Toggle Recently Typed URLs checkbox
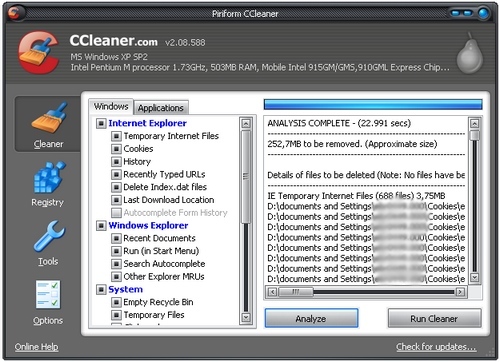This screenshot has width=500, height=362. [116, 174]
